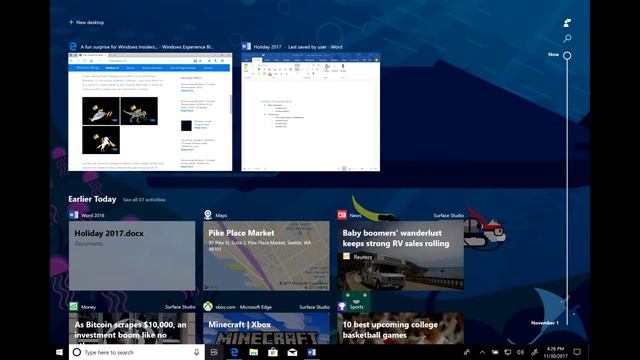Click the Word icon beside Holiday 2017 title
This screenshot has width=640, height=360.
(x=246, y=47)
